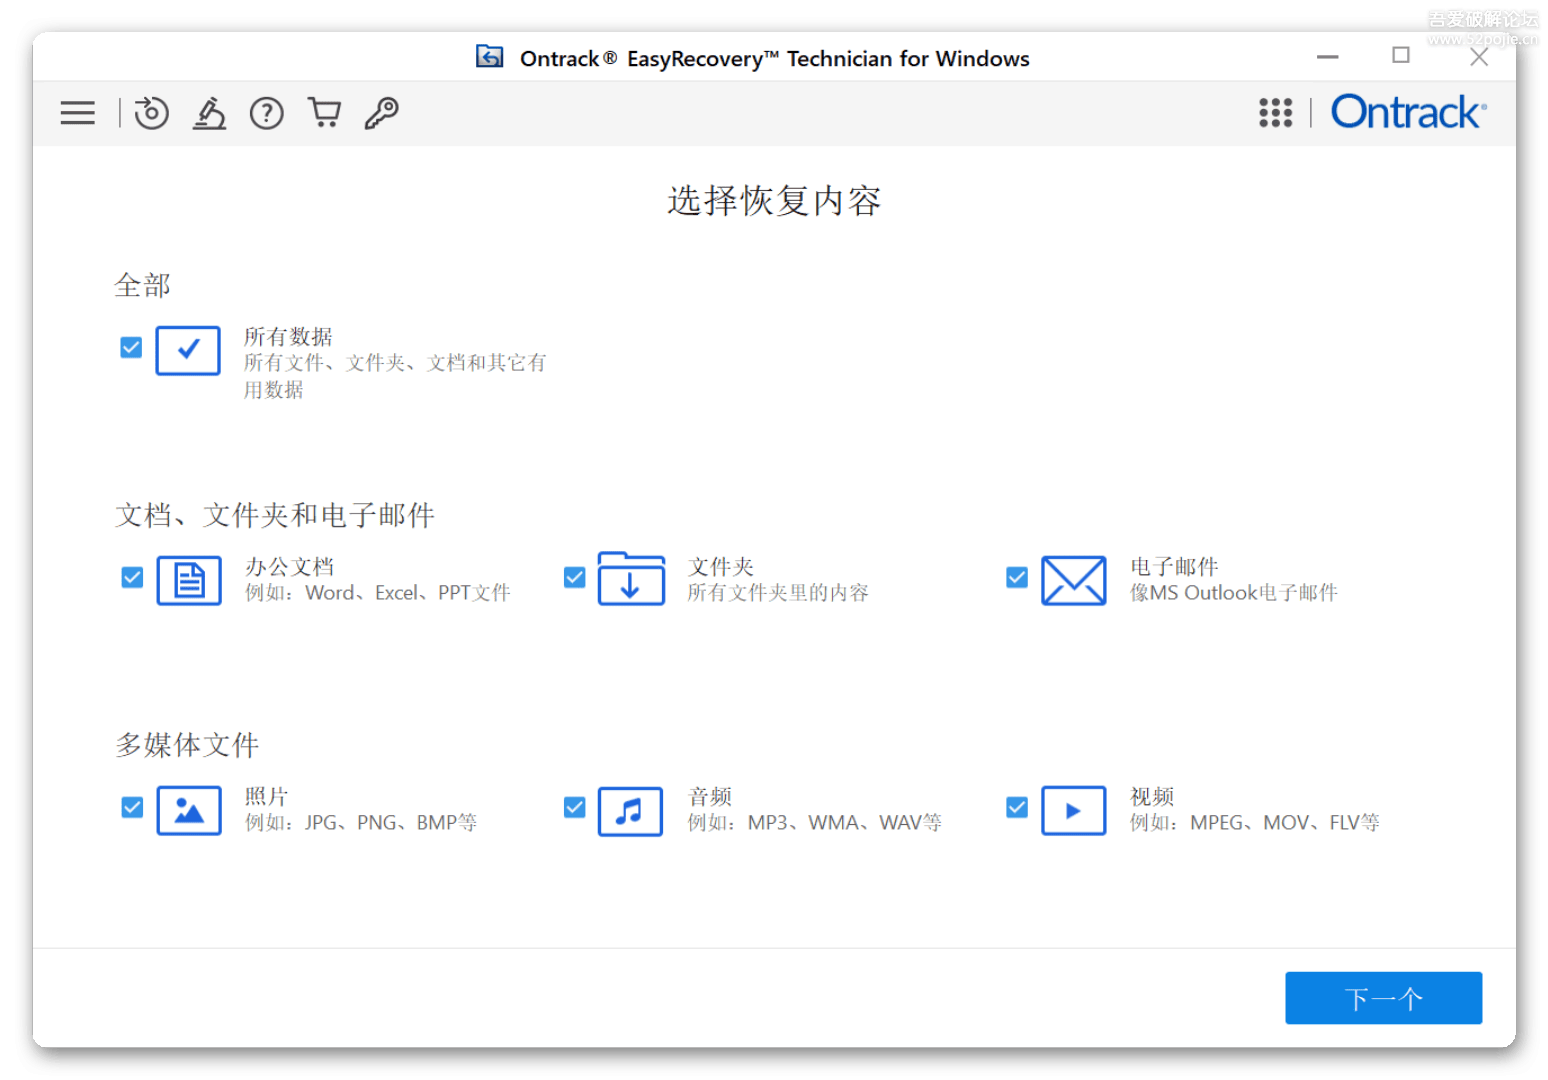Click the key activation icon
This screenshot has height=1080, width=1548.
381,113
